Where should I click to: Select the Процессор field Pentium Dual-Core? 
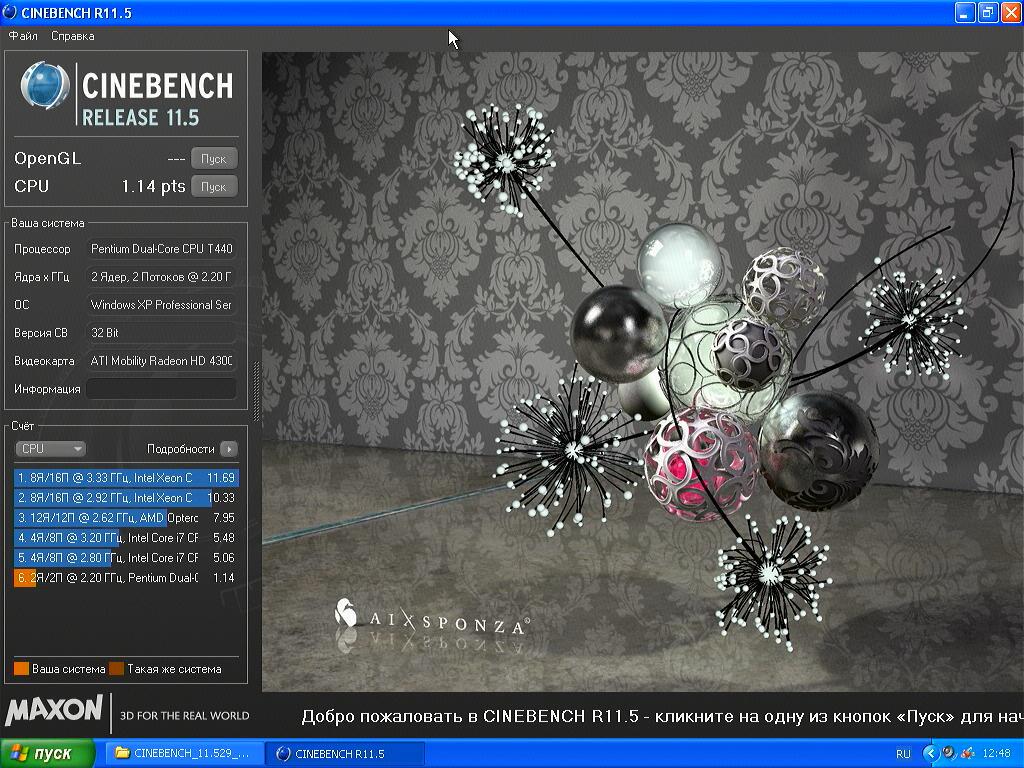pos(161,249)
